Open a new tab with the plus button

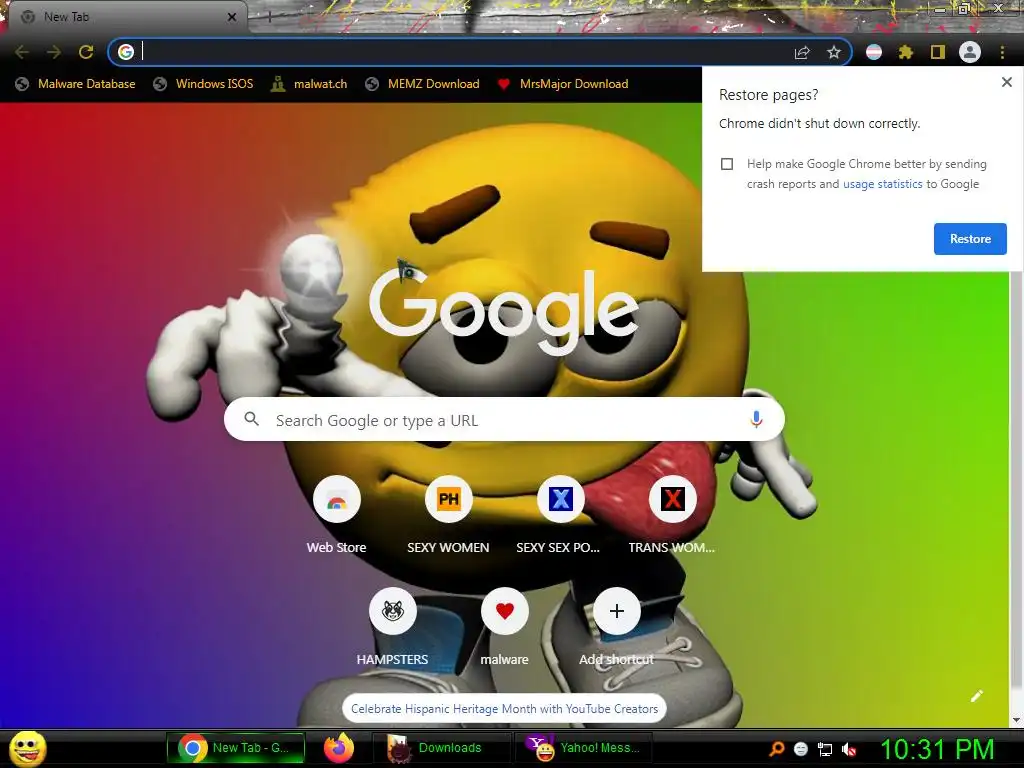(269, 18)
